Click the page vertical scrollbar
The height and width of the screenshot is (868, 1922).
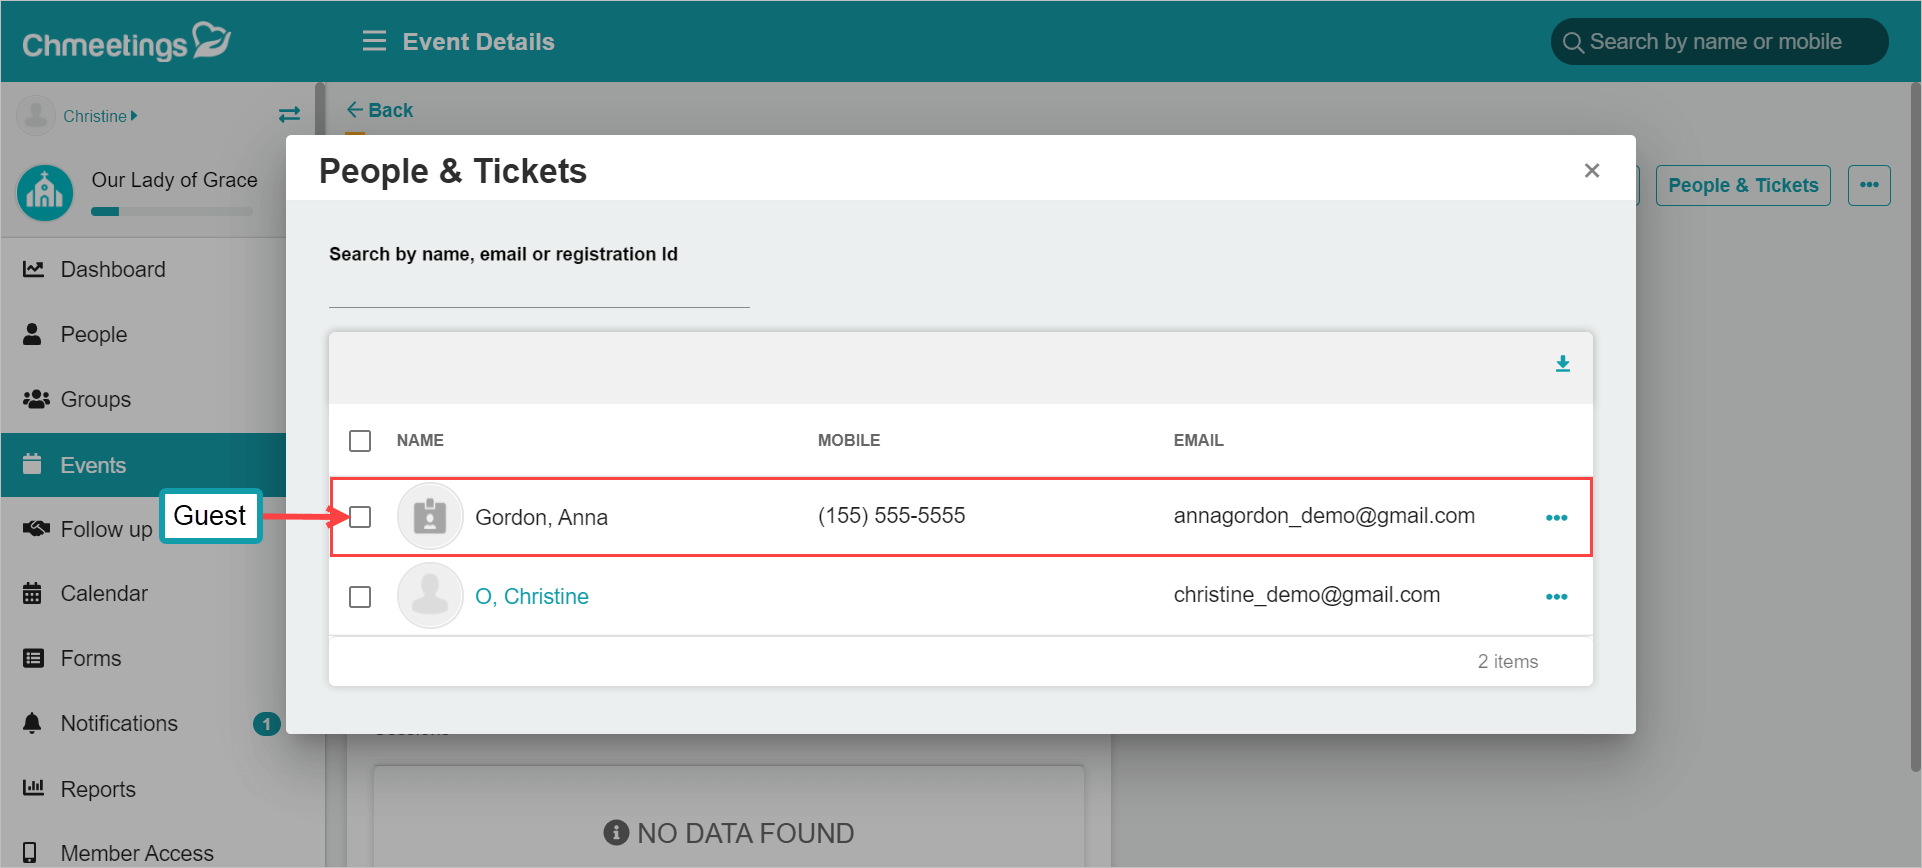[1915, 425]
